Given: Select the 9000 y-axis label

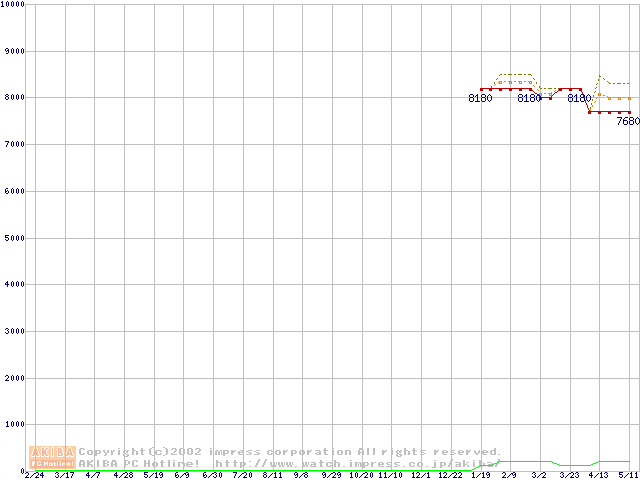Looking at the screenshot, I should (14, 51).
